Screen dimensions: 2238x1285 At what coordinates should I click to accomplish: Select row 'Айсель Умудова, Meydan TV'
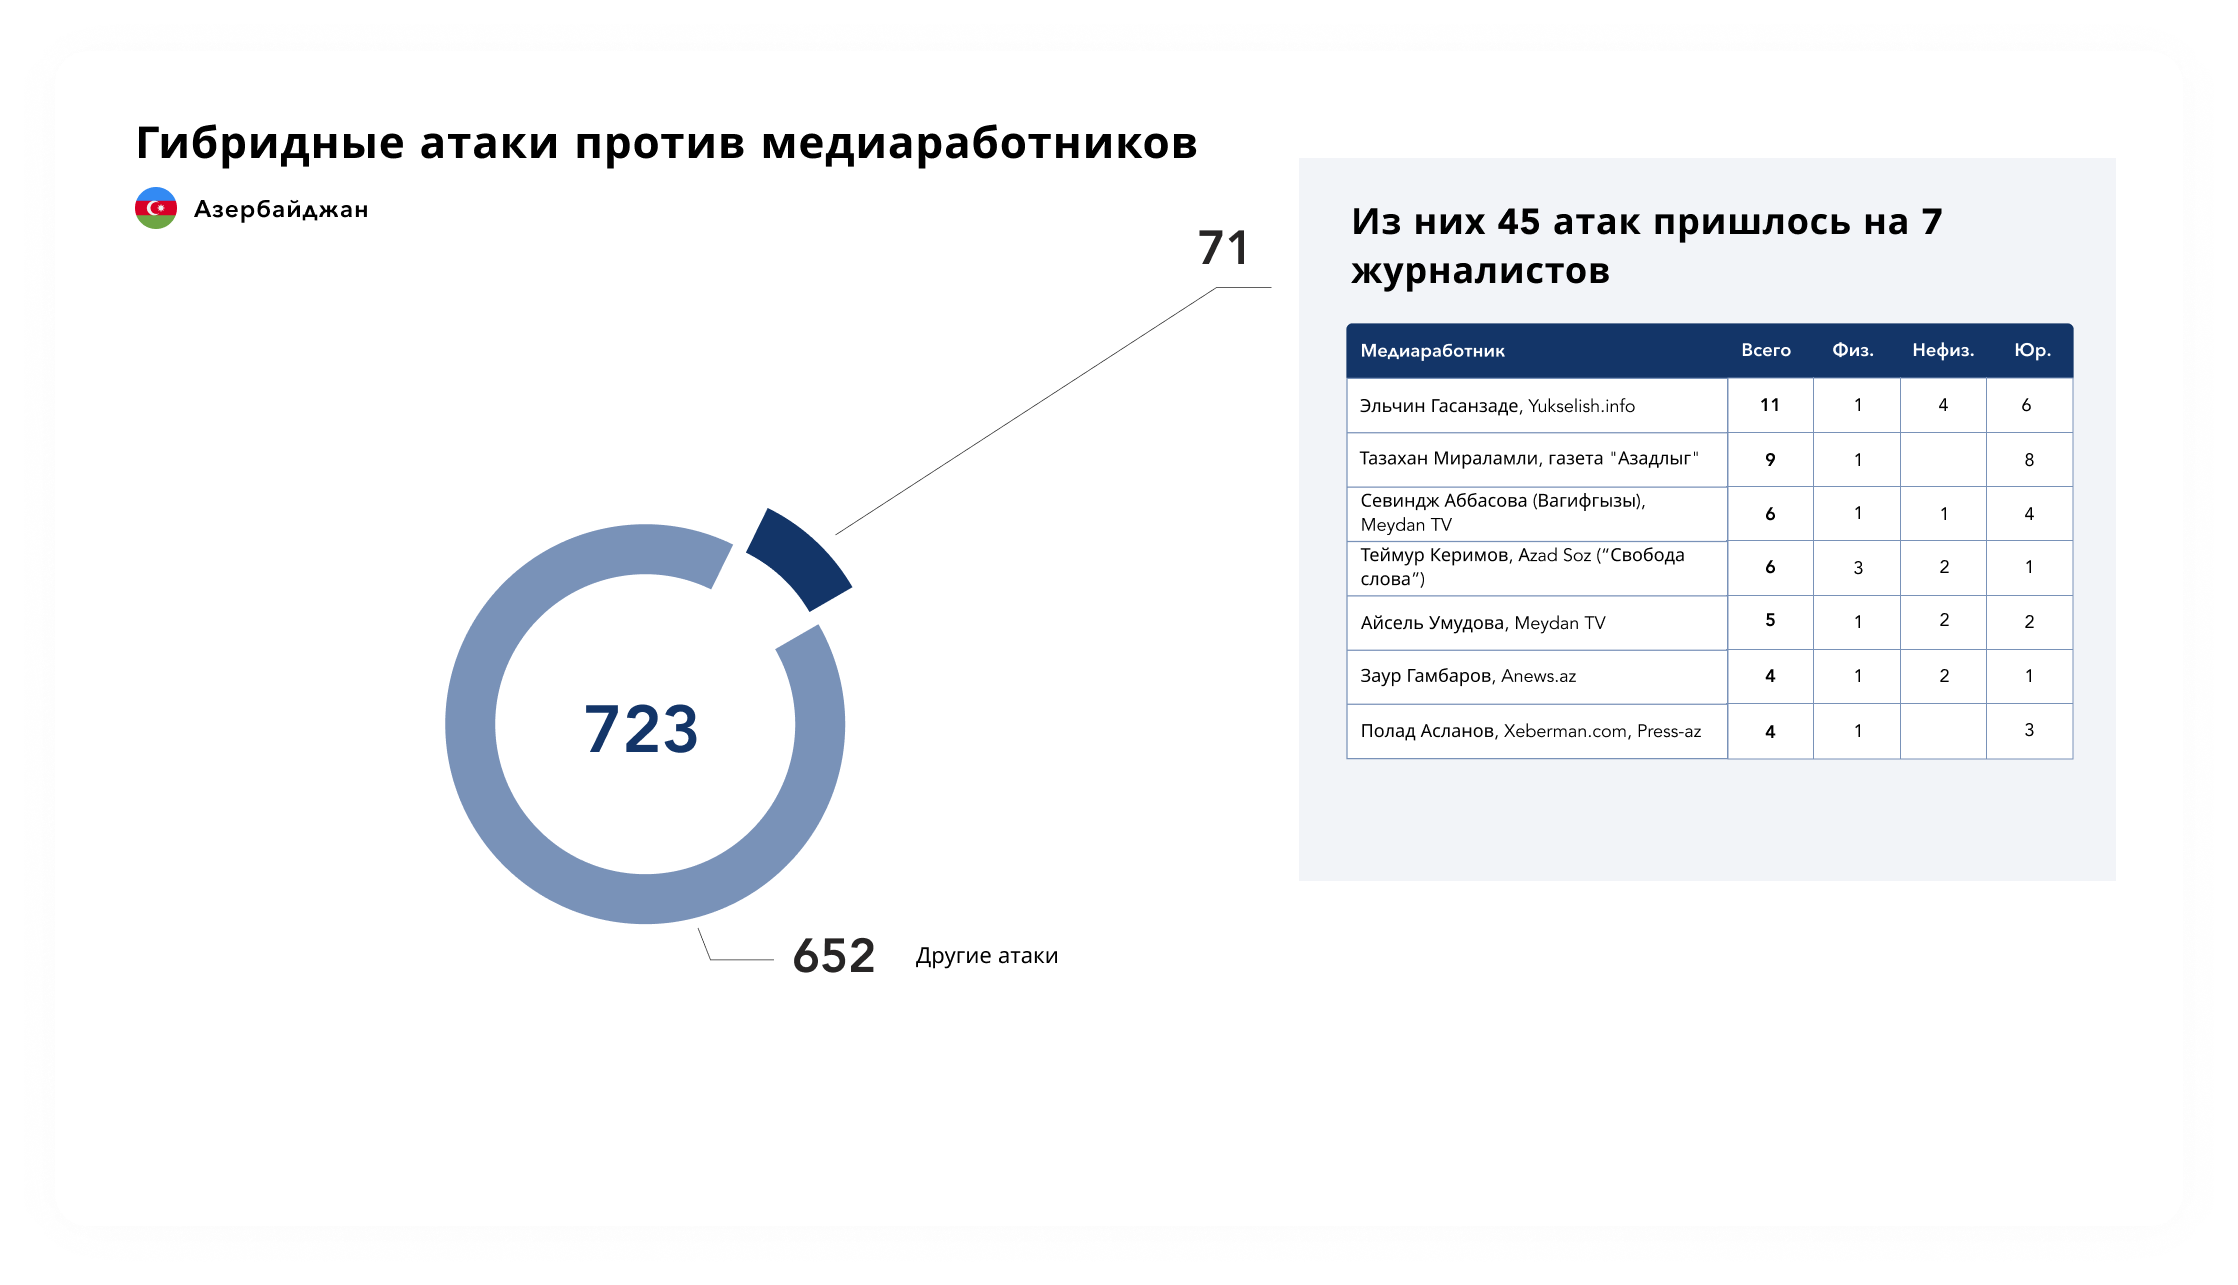[x=1709, y=622]
